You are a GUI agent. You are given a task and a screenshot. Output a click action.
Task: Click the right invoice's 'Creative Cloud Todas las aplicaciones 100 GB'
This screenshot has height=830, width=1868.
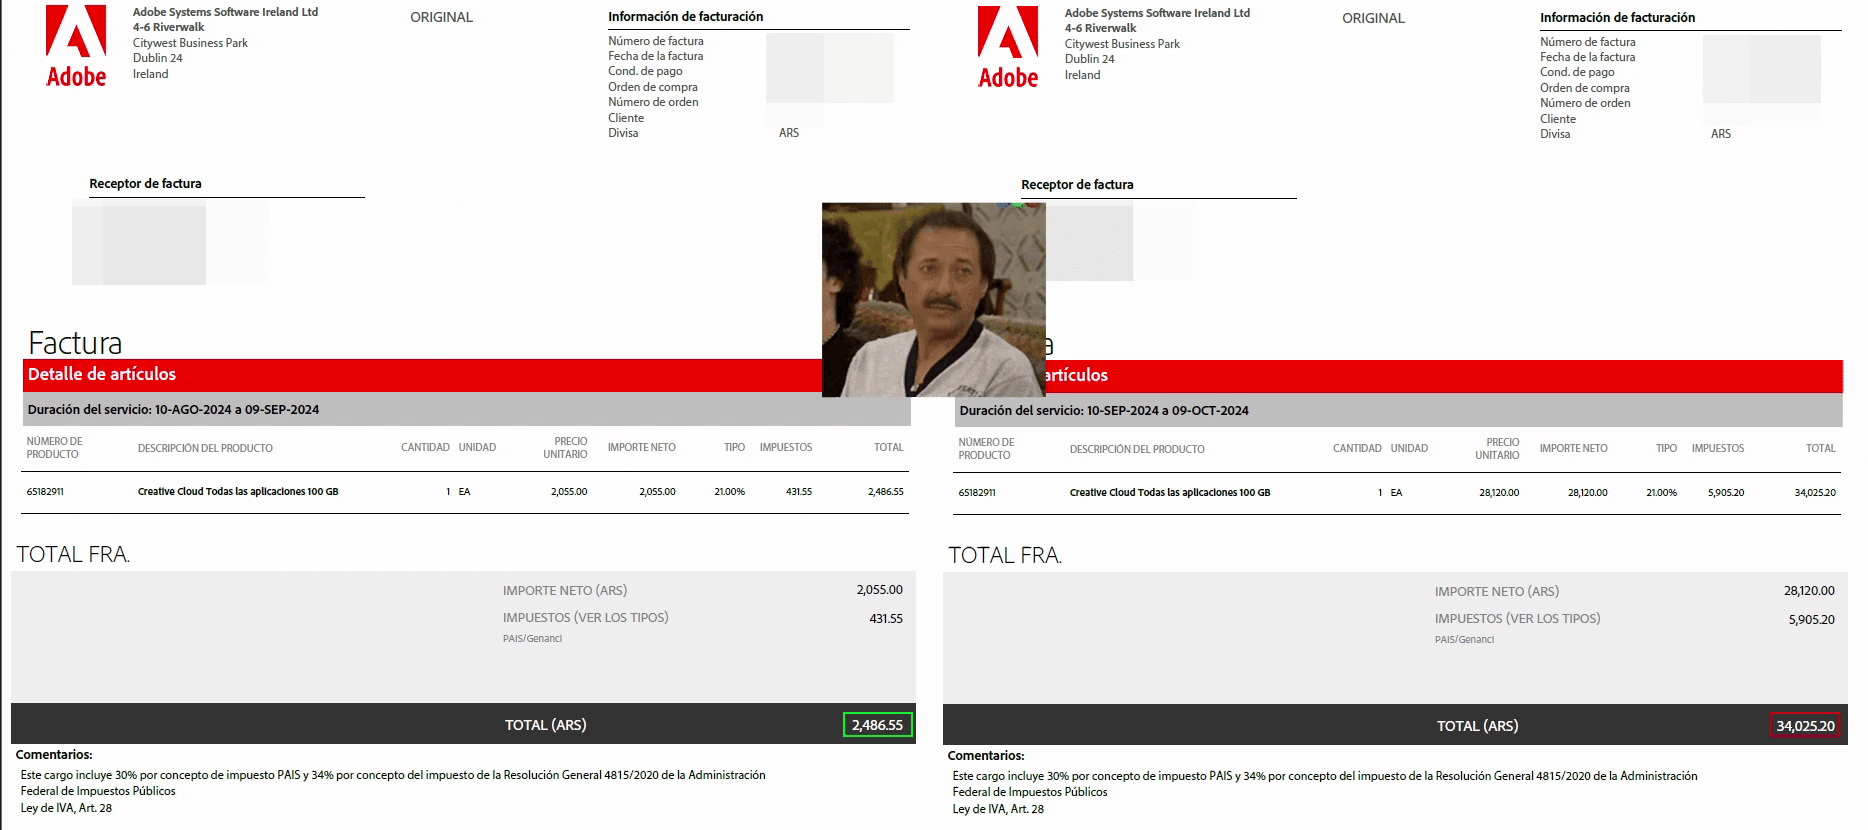coord(1170,493)
